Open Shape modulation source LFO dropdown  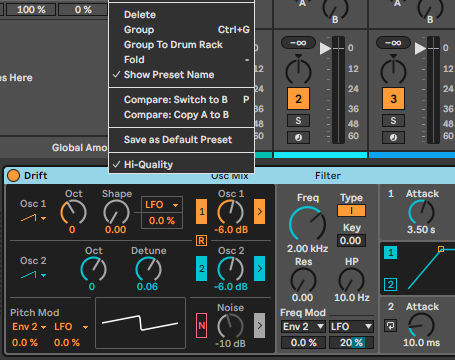click(x=162, y=205)
